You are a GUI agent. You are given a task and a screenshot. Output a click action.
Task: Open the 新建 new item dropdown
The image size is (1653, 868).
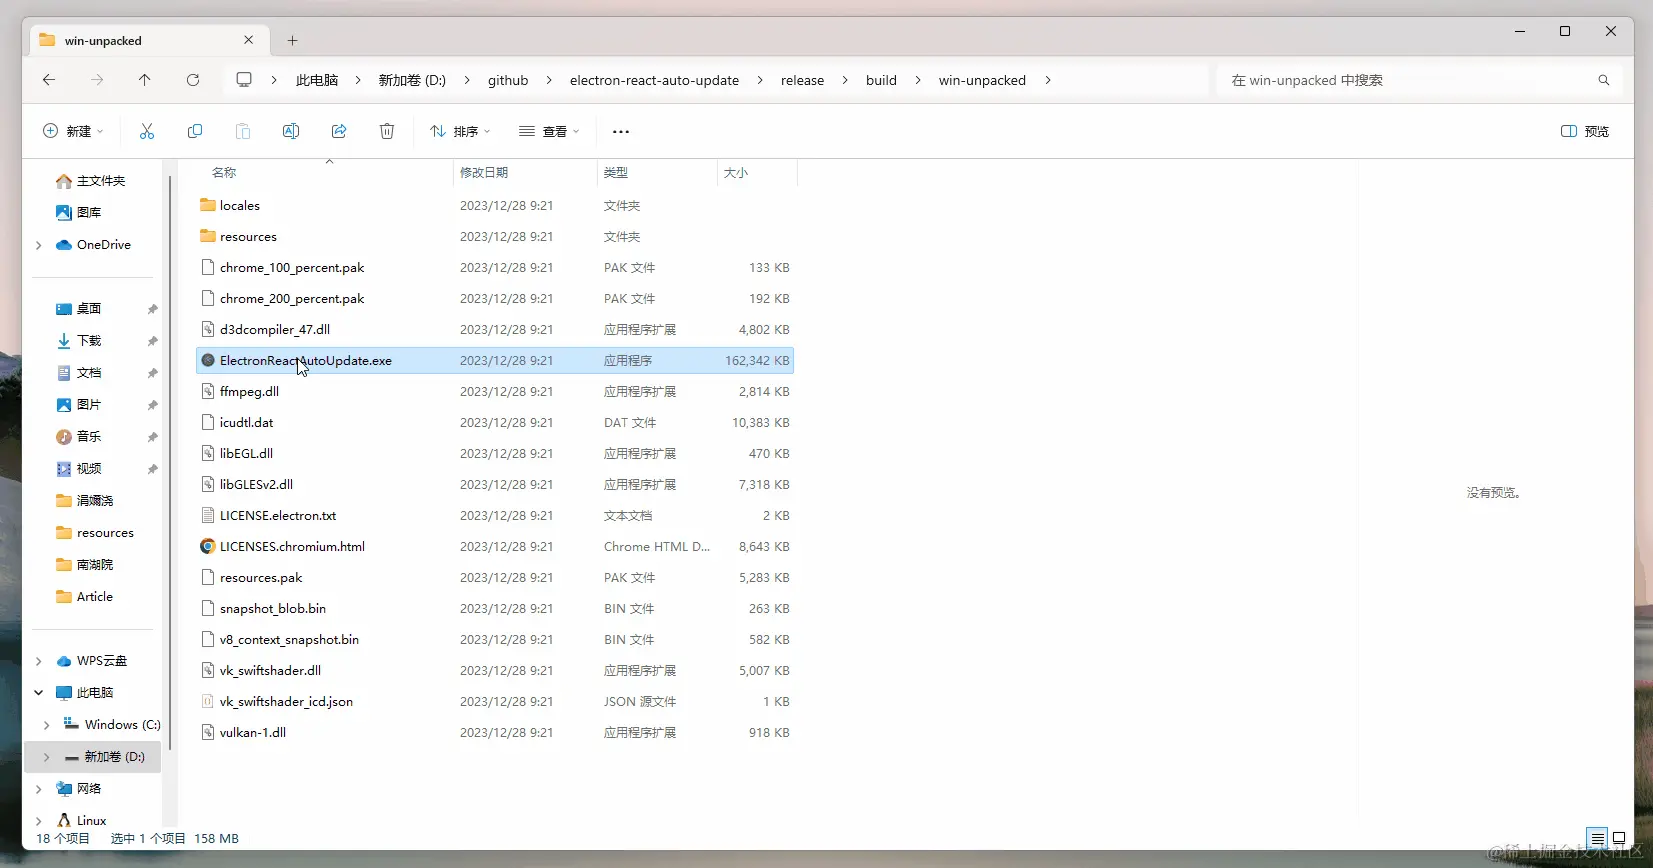tap(73, 131)
